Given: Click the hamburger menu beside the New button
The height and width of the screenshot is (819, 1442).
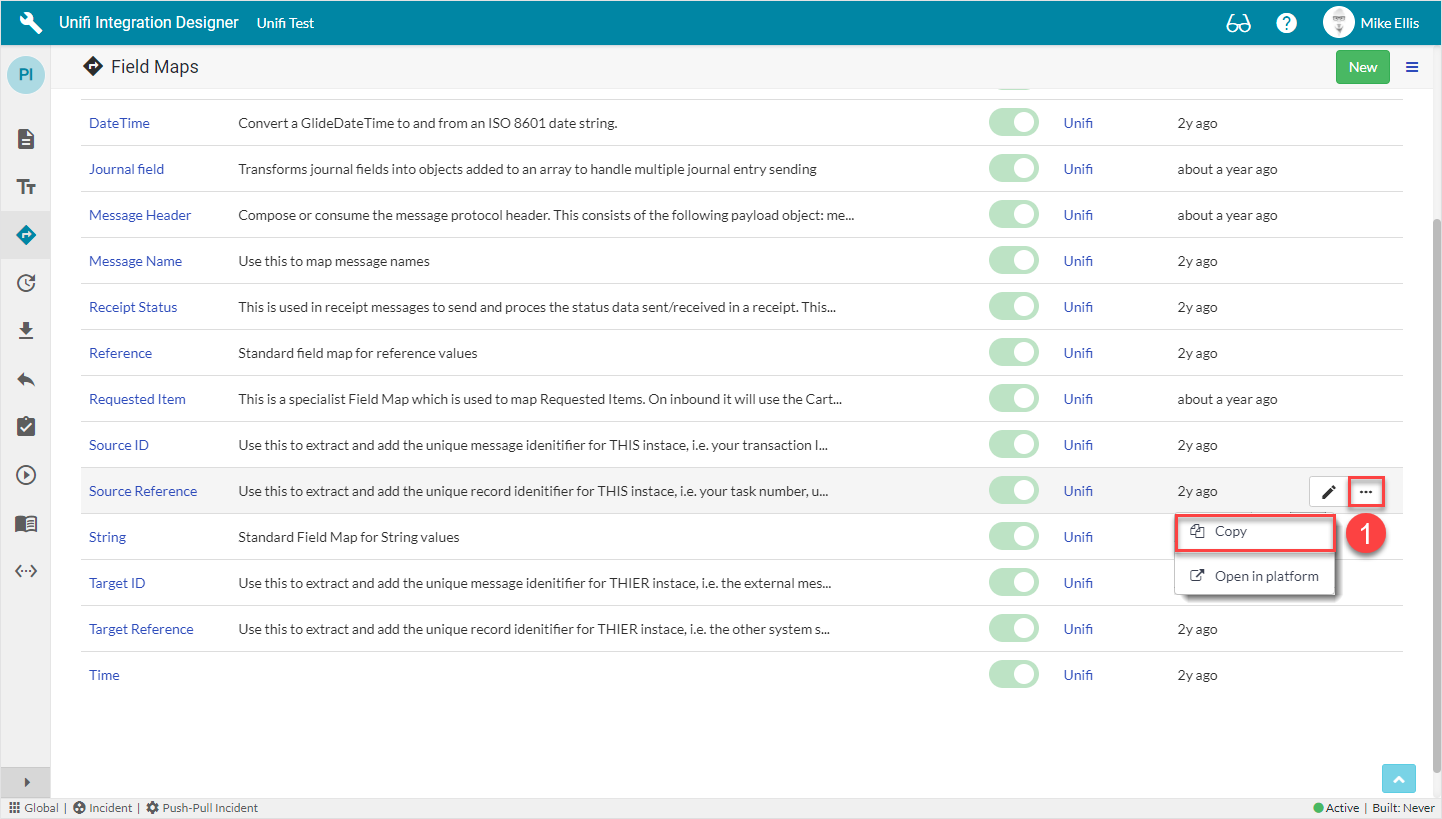Looking at the screenshot, I should click(x=1412, y=67).
